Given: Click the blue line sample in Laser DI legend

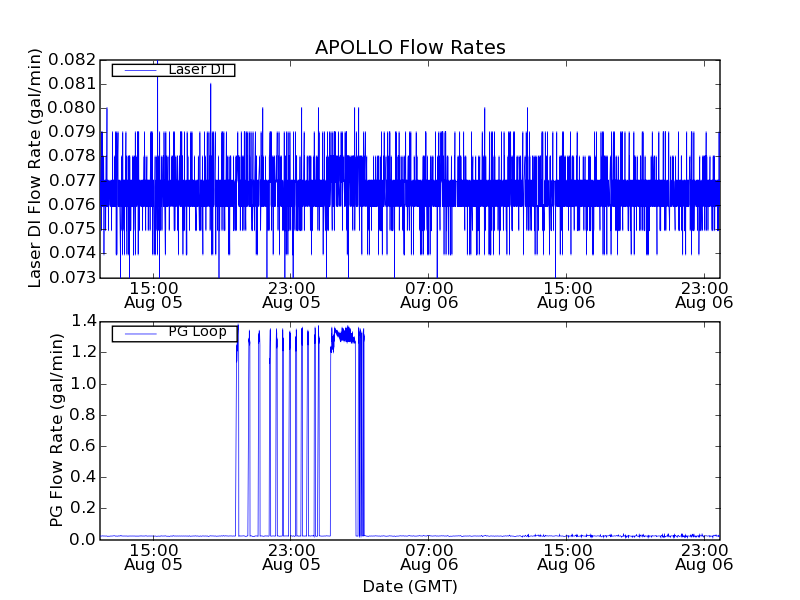Looking at the screenshot, I should [139, 70].
